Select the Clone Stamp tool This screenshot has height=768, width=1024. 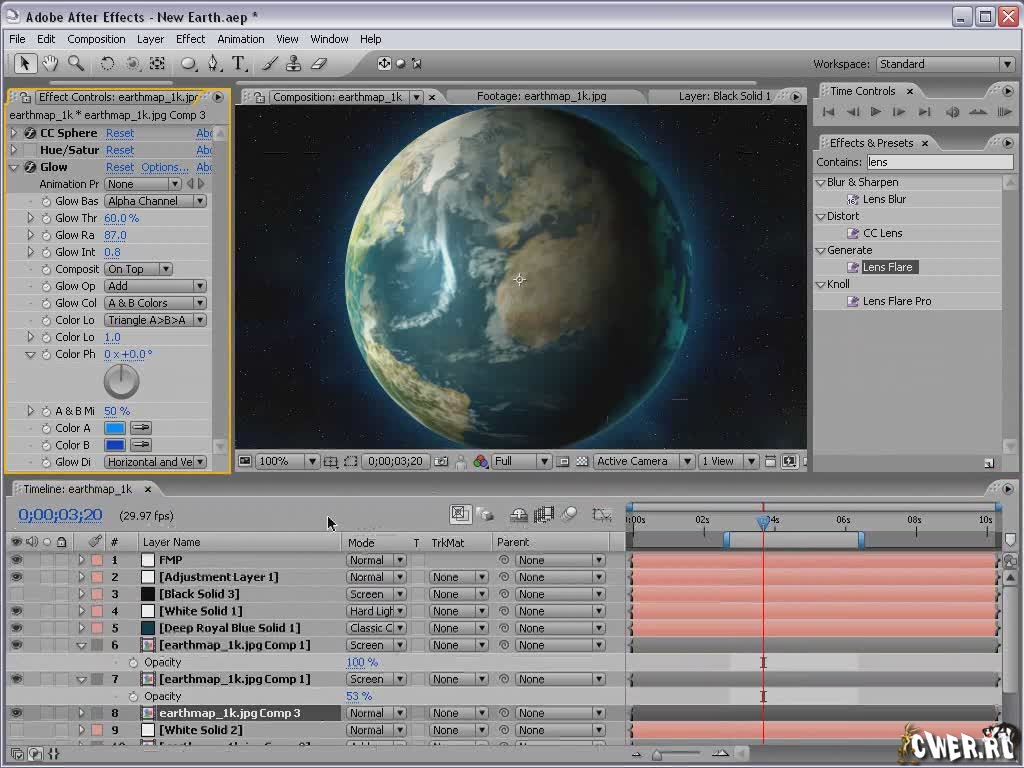pyautogui.click(x=294, y=63)
